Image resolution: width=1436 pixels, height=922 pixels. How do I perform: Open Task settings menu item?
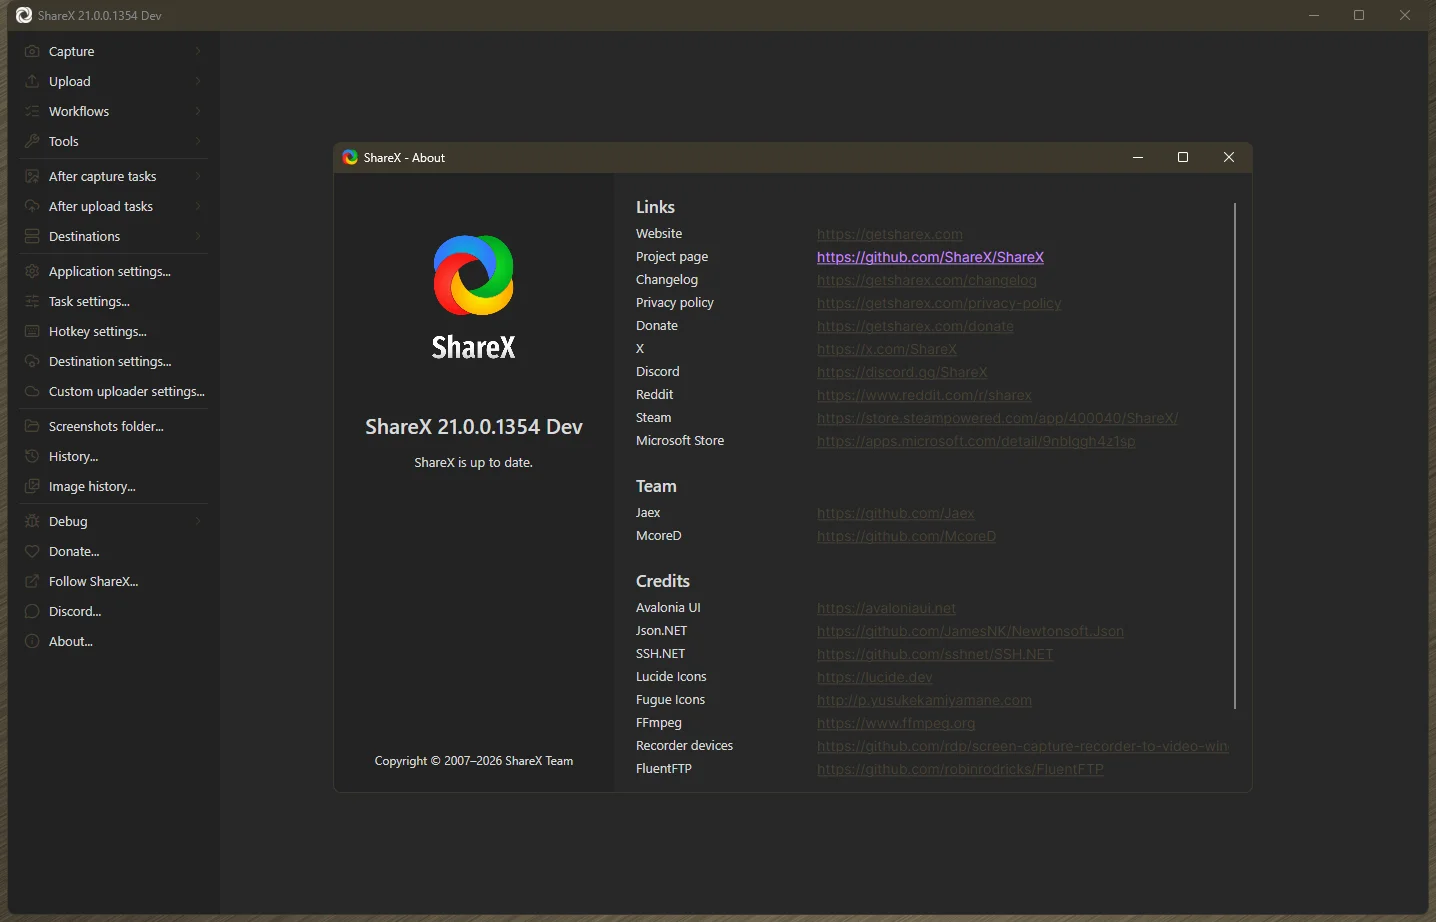pyautogui.click(x=113, y=301)
